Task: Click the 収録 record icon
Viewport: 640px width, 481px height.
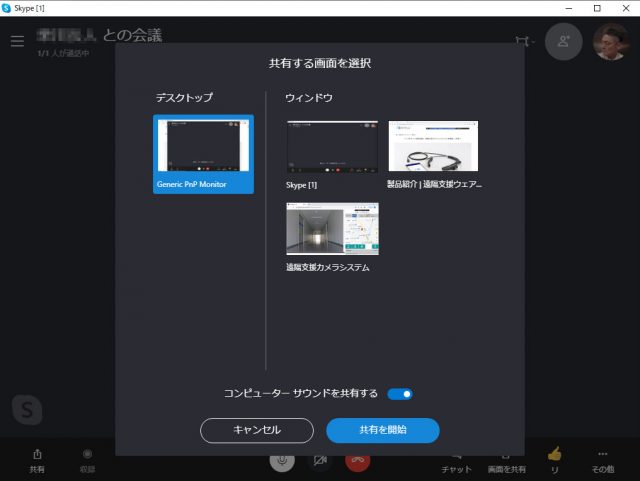Action: (87, 461)
